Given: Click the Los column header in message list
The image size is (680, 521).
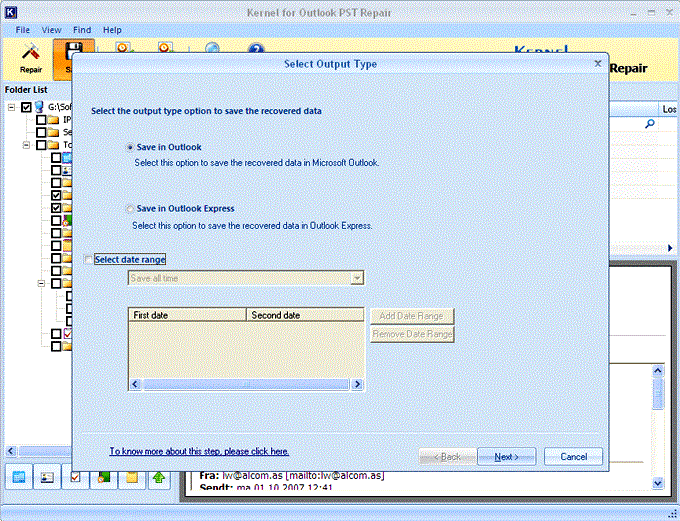Looking at the screenshot, I should tap(669, 109).
